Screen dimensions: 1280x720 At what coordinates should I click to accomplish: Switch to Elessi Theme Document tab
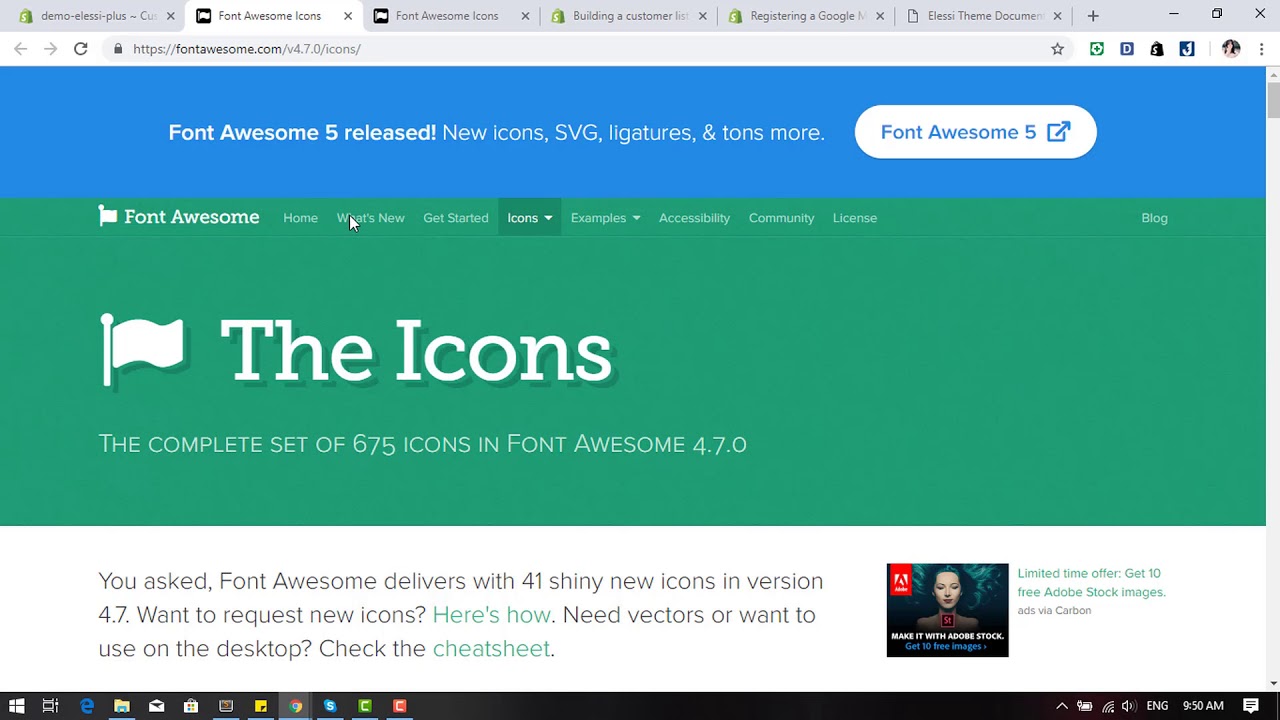pyautogui.click(x=984, y=16)
